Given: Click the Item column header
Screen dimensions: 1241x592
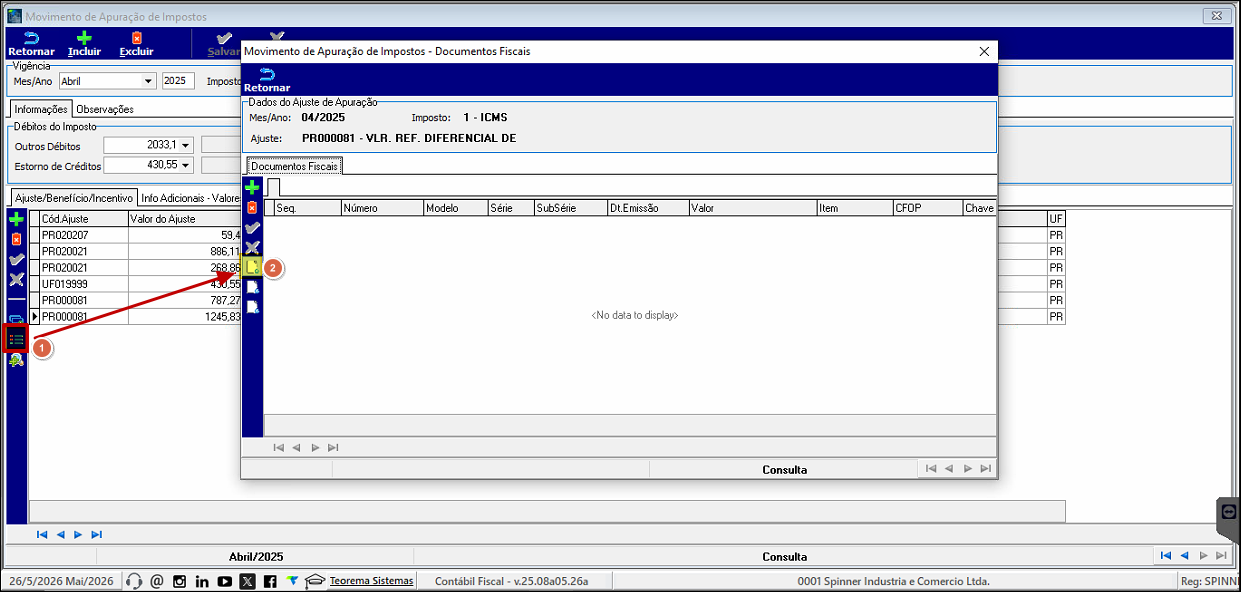Looking at the screenshot, I should (854, 208).
